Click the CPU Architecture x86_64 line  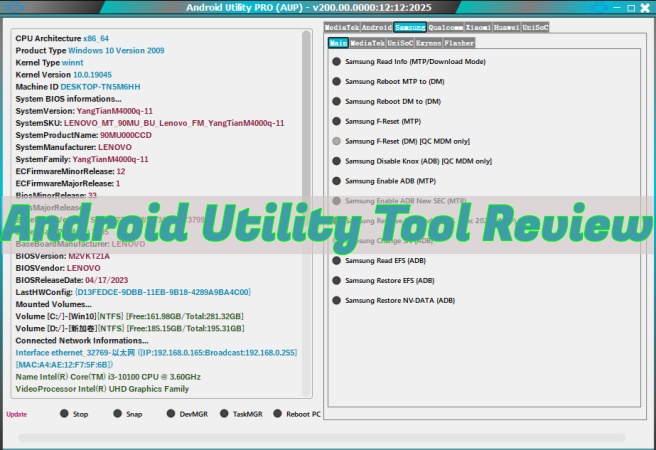[62, 38]
